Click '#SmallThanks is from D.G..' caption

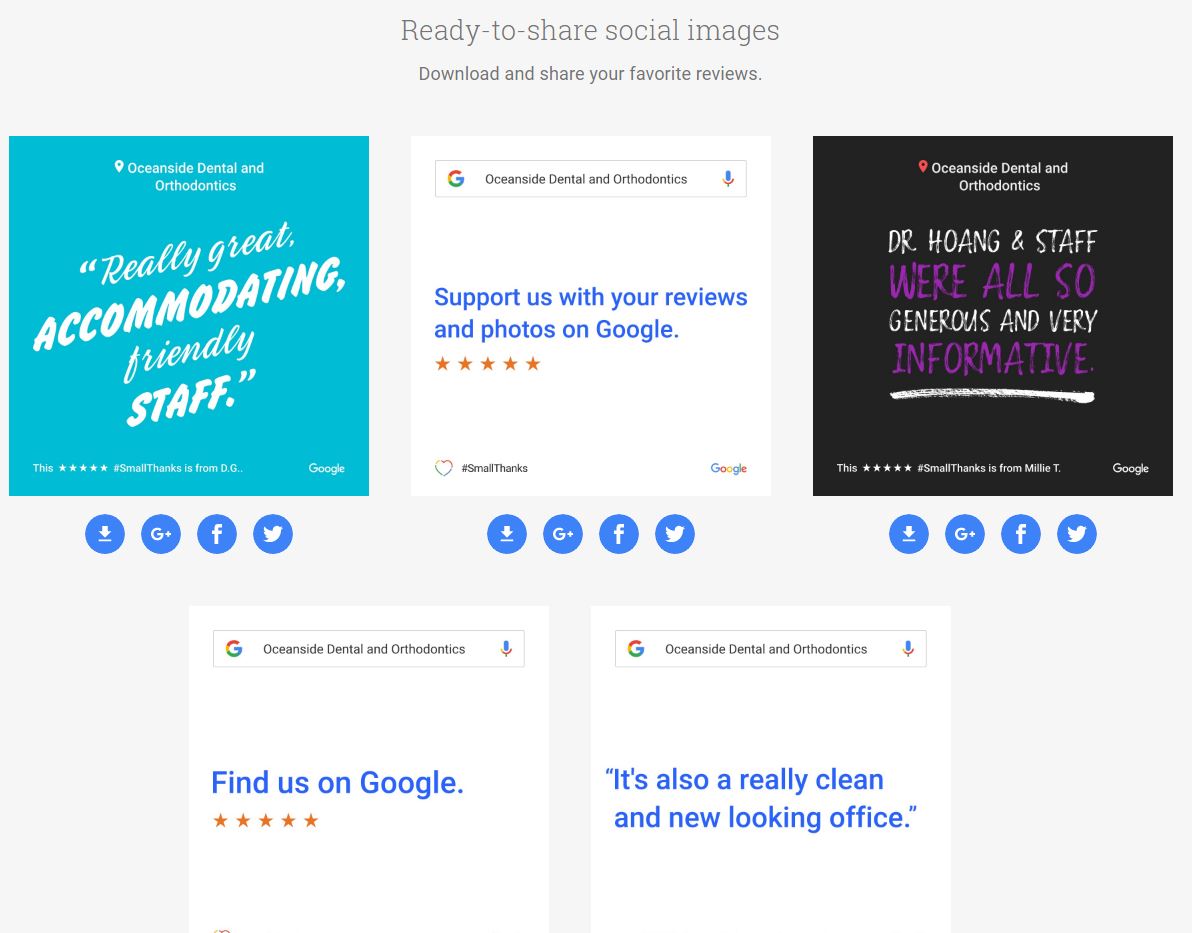pos(179,468)
